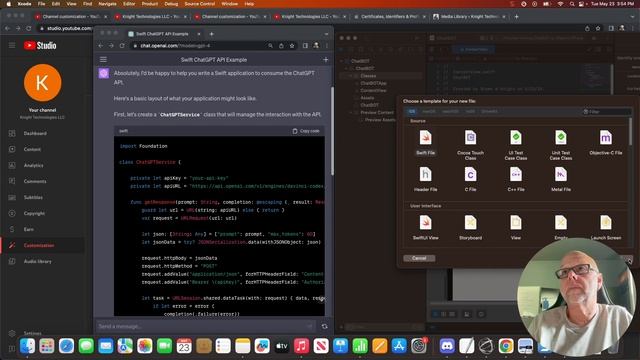Collapse the Classes group in Xcode navigator
The image size is (640, 360).
coord(351,76)
